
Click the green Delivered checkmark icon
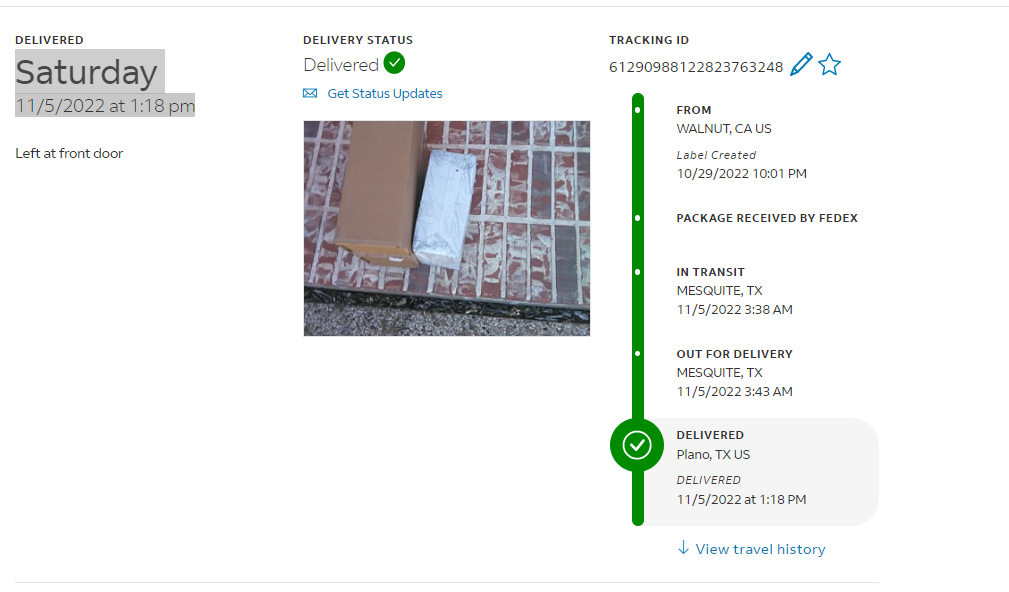pyautogui.click(x=394, y=63)
